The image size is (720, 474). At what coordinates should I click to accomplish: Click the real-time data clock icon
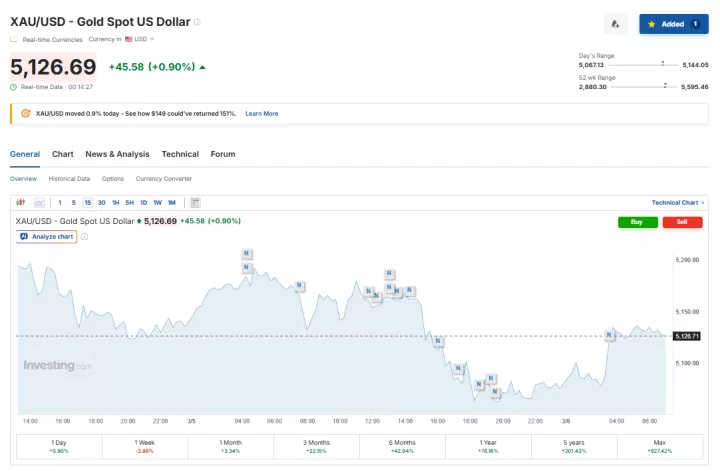pyautogui.click(x=14, y=87)
